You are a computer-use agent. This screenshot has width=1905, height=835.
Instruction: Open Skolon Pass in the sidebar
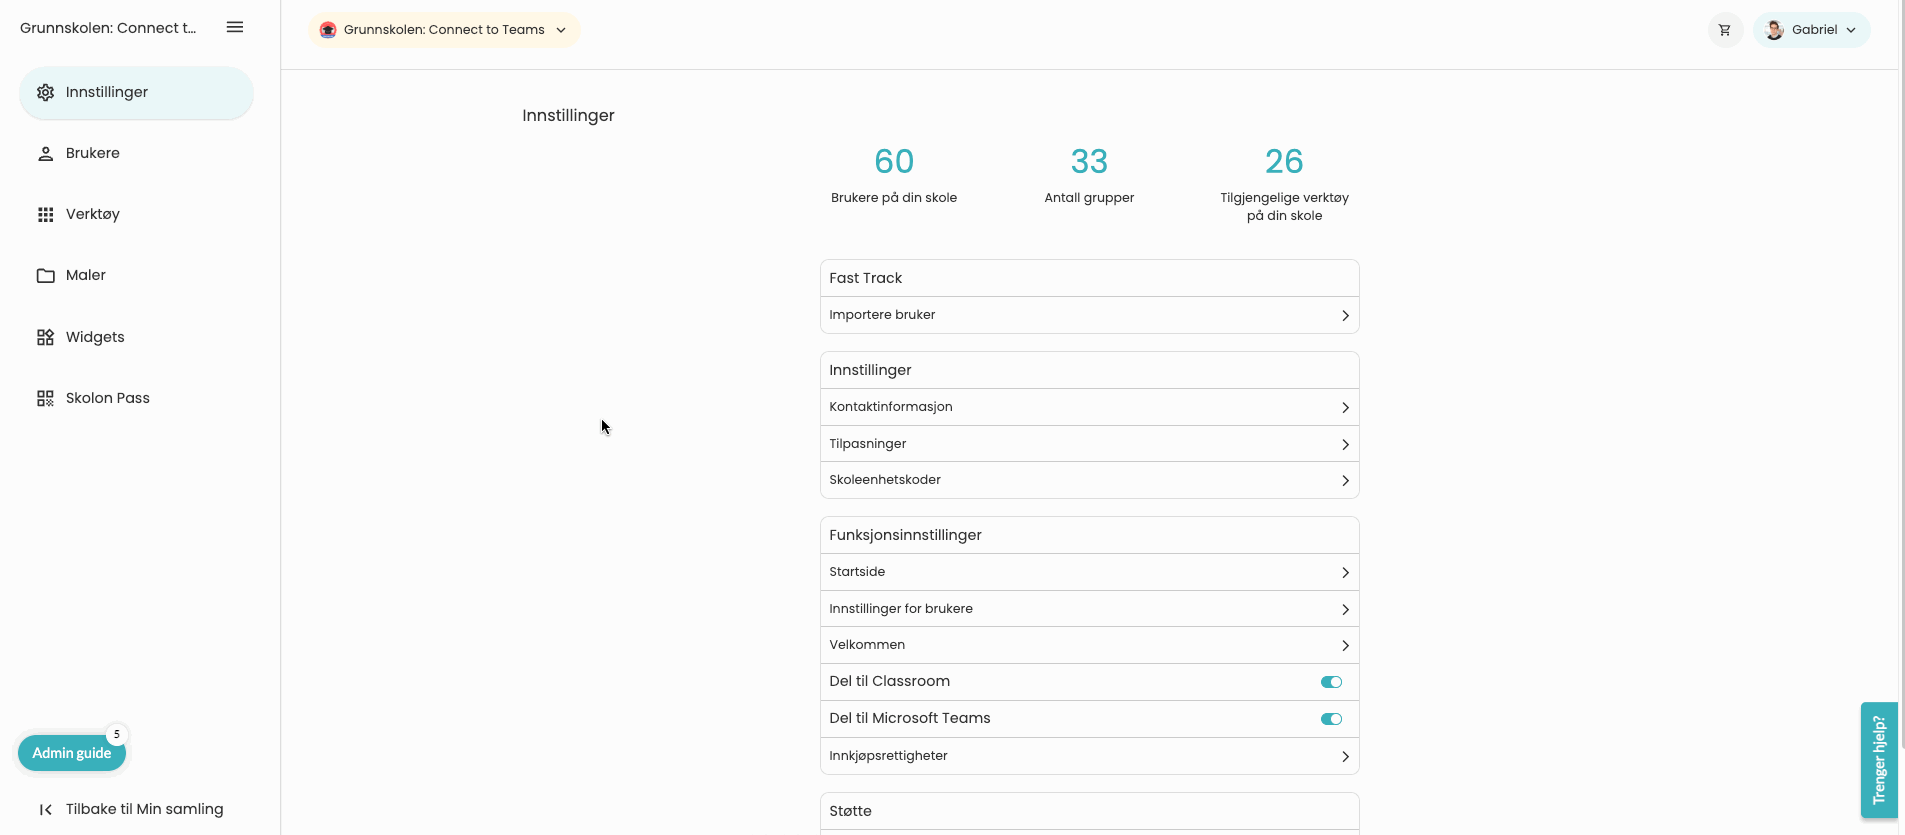136,398
